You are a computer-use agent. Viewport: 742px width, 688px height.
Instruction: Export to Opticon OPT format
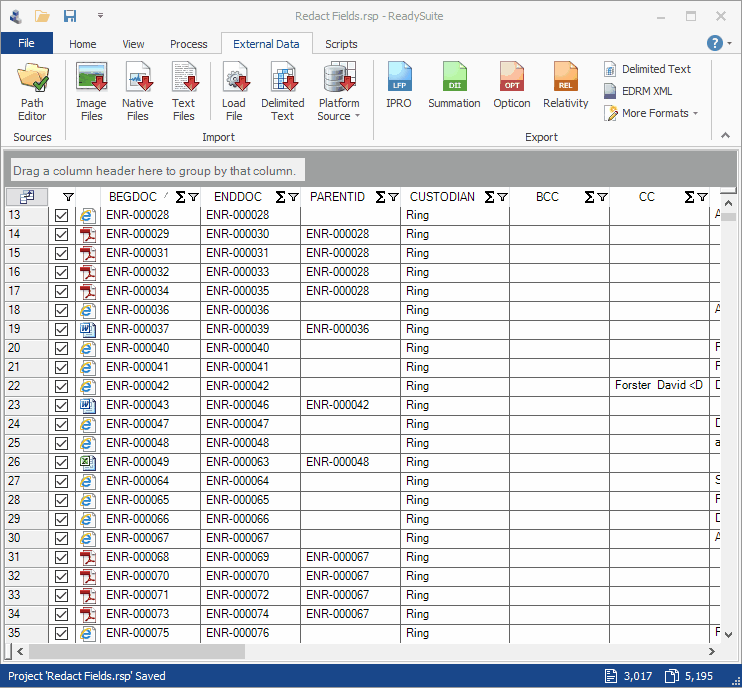(x=512, y=86)
